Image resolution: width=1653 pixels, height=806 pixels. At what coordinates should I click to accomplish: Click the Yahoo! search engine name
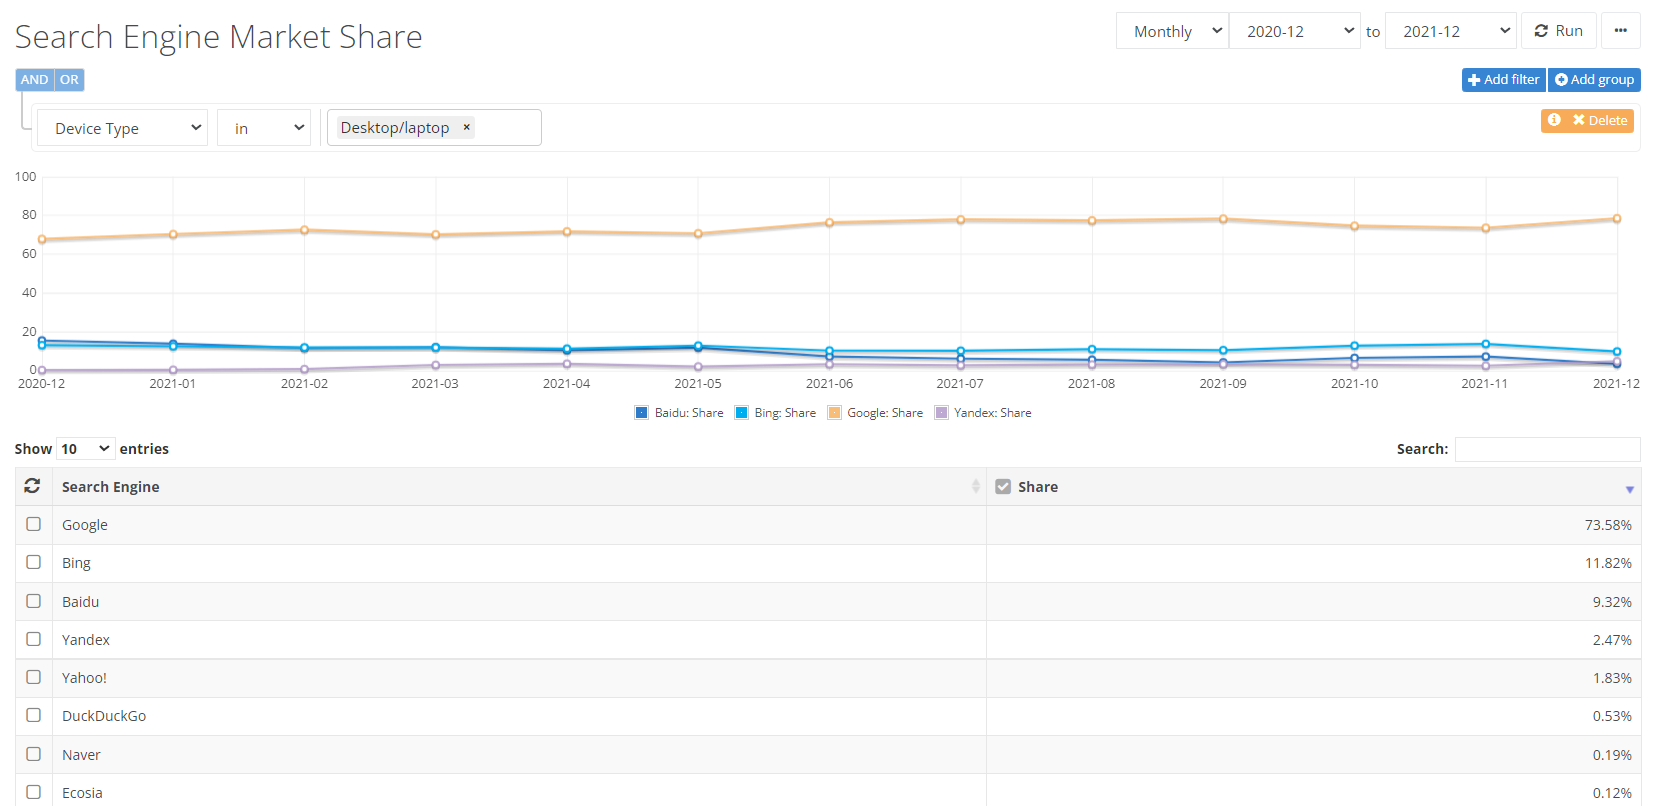click(84, 678)
